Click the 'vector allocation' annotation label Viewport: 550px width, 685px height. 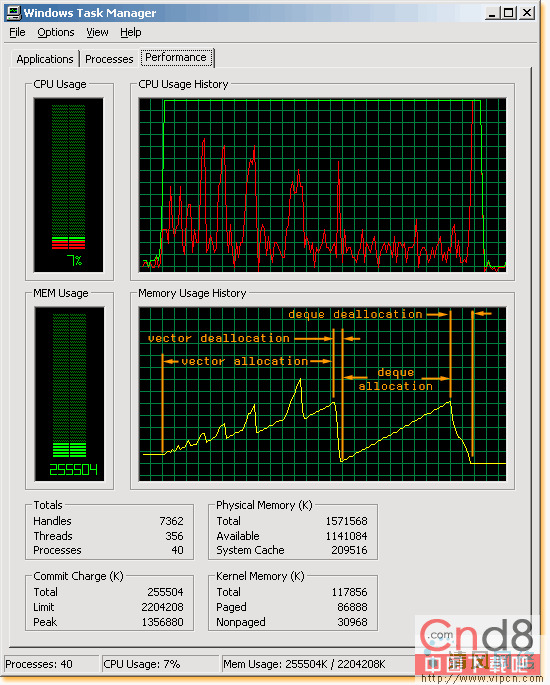pos(245,361)
